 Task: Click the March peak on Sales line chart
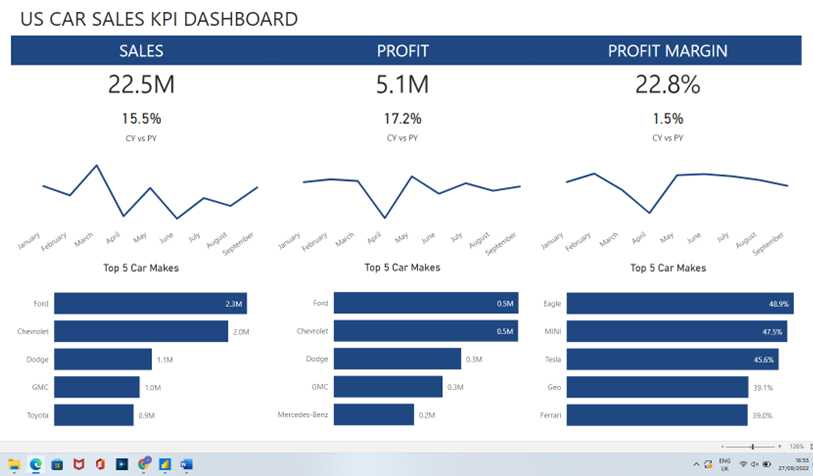pyautogui.click(x=96, y=166)
